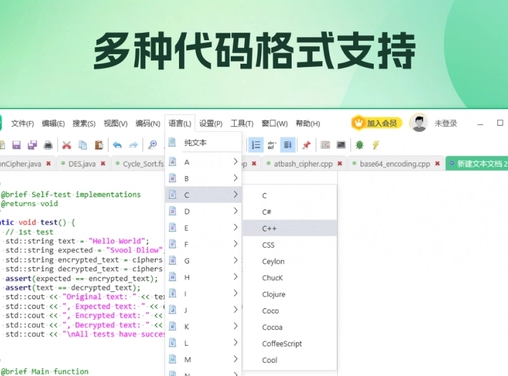The width and height of the screenshot is (508, 376).
Task: Click the Print toolbar icon
Action: (x=48, y=145)
